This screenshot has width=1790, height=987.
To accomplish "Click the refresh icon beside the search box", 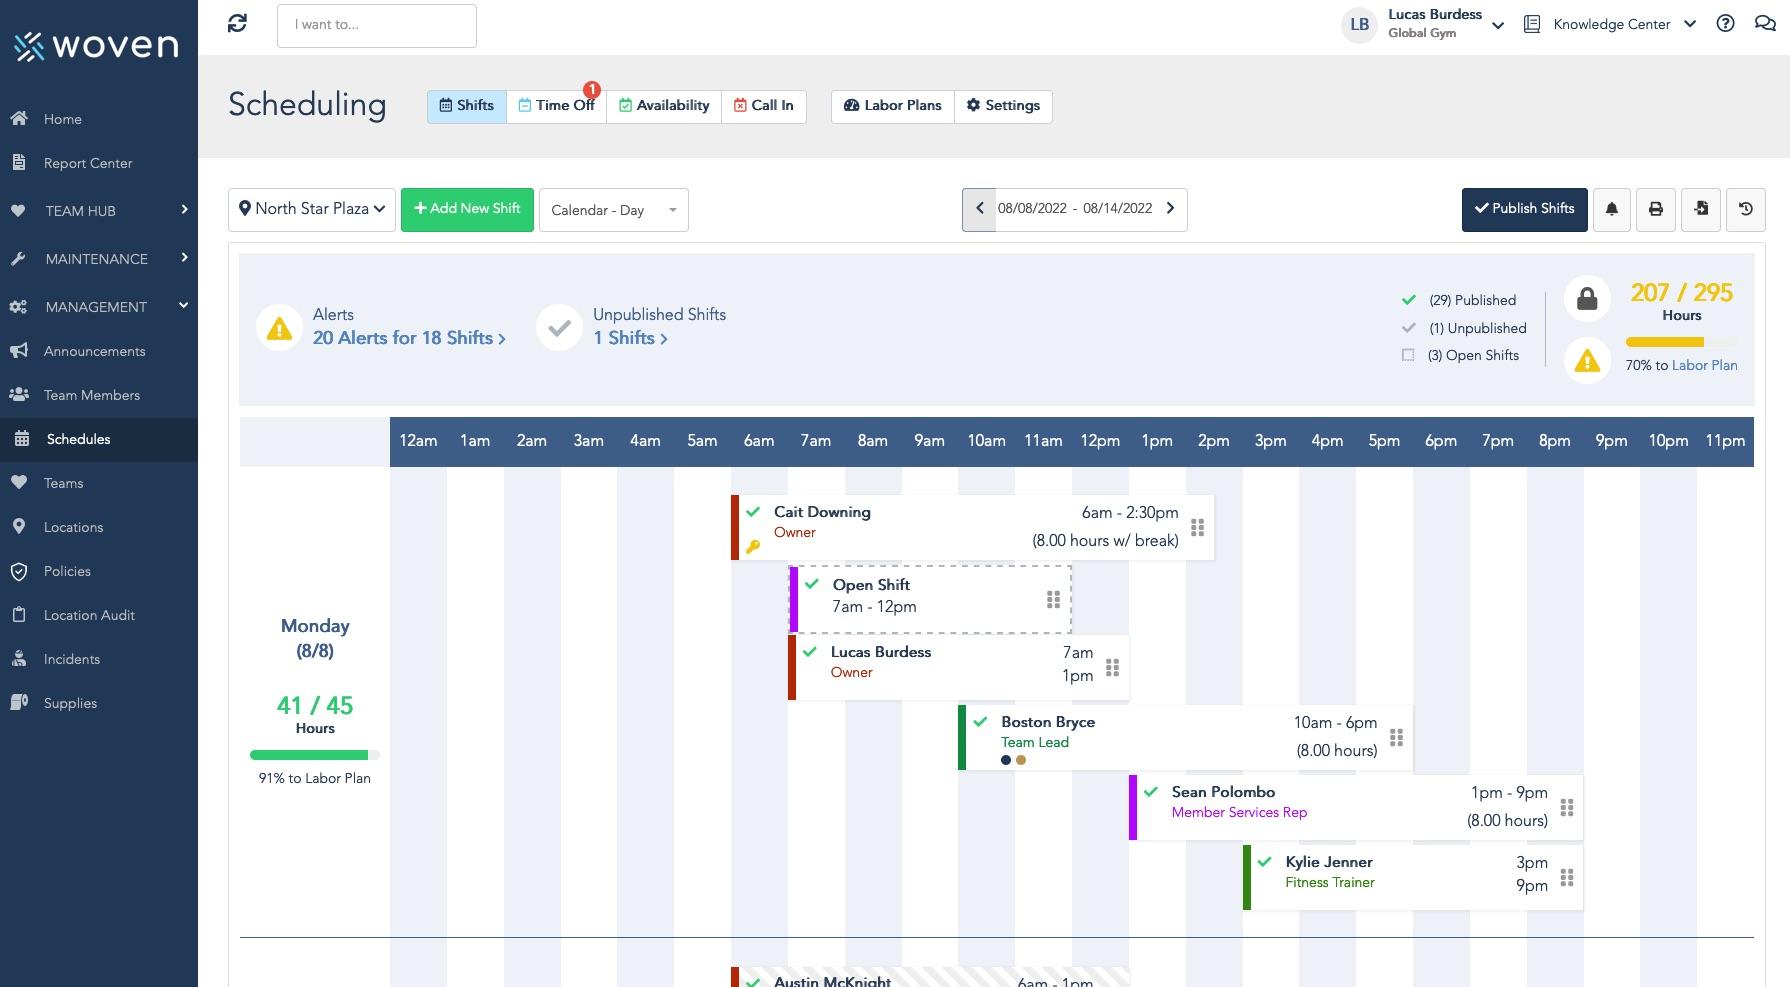I will (237, 24).
